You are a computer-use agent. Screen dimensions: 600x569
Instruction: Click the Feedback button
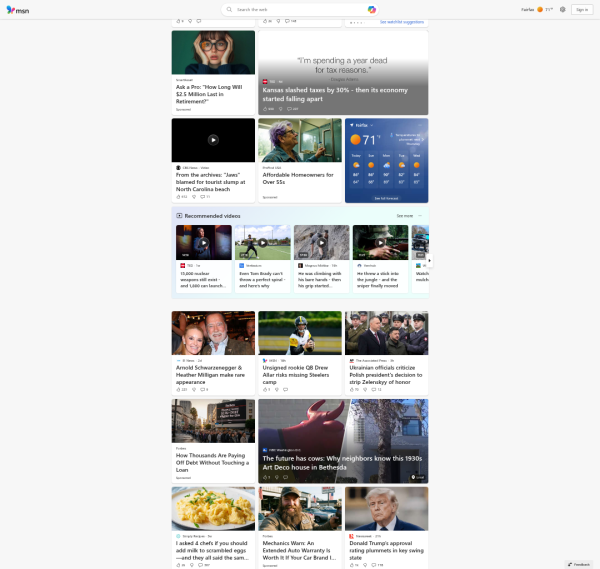coord(579,564)
